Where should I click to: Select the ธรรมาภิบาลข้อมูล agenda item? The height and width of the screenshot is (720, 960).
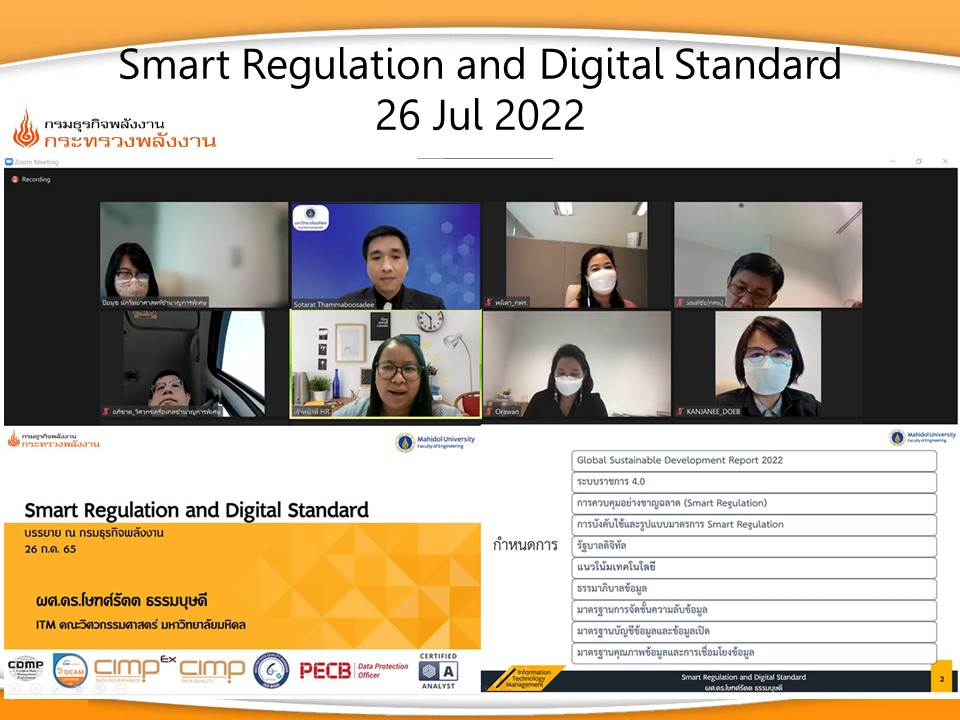point(755,588)
